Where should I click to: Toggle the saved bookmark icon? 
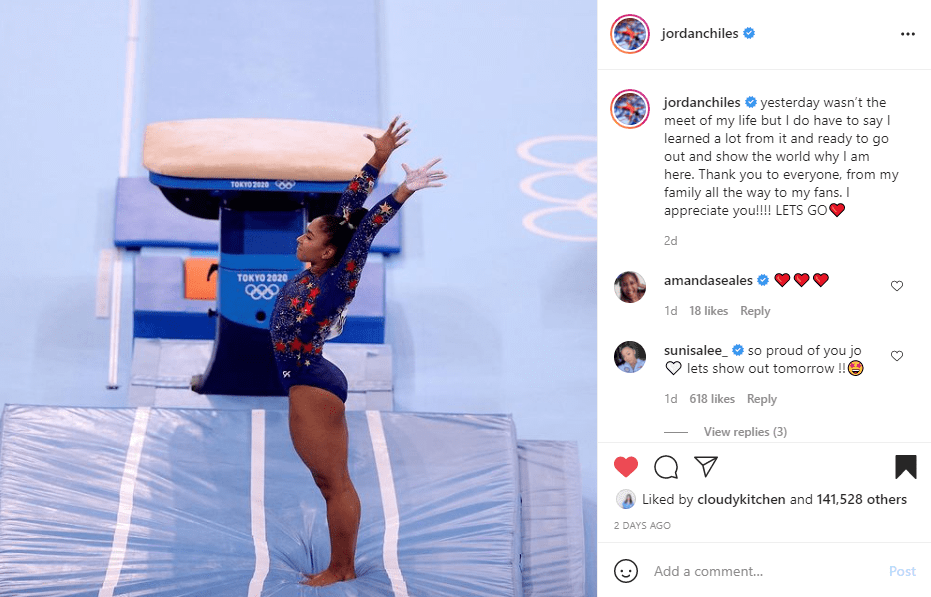pos(905,467)
